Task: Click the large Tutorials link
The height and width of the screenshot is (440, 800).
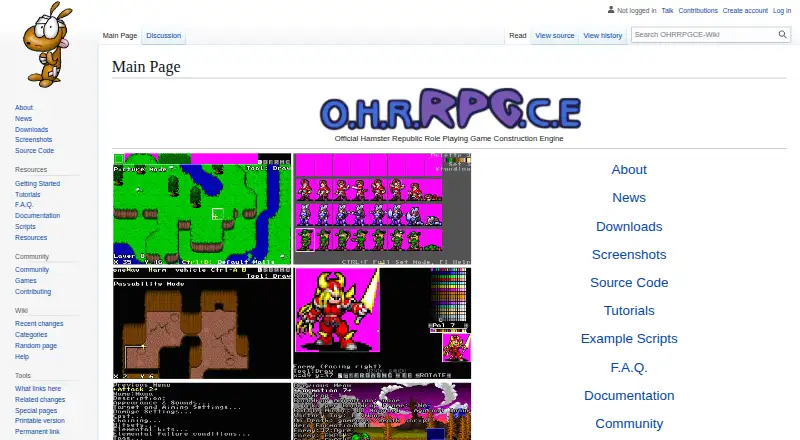Action: click(629, 311)
